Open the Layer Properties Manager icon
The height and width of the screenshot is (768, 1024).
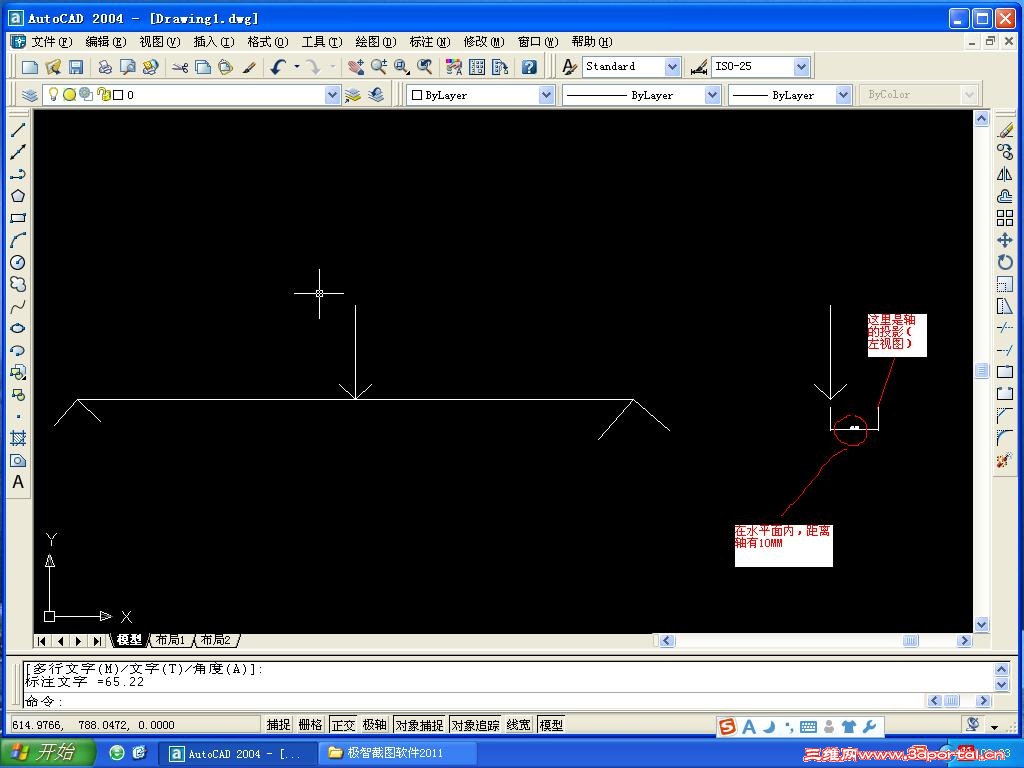[x=29, y=95]
